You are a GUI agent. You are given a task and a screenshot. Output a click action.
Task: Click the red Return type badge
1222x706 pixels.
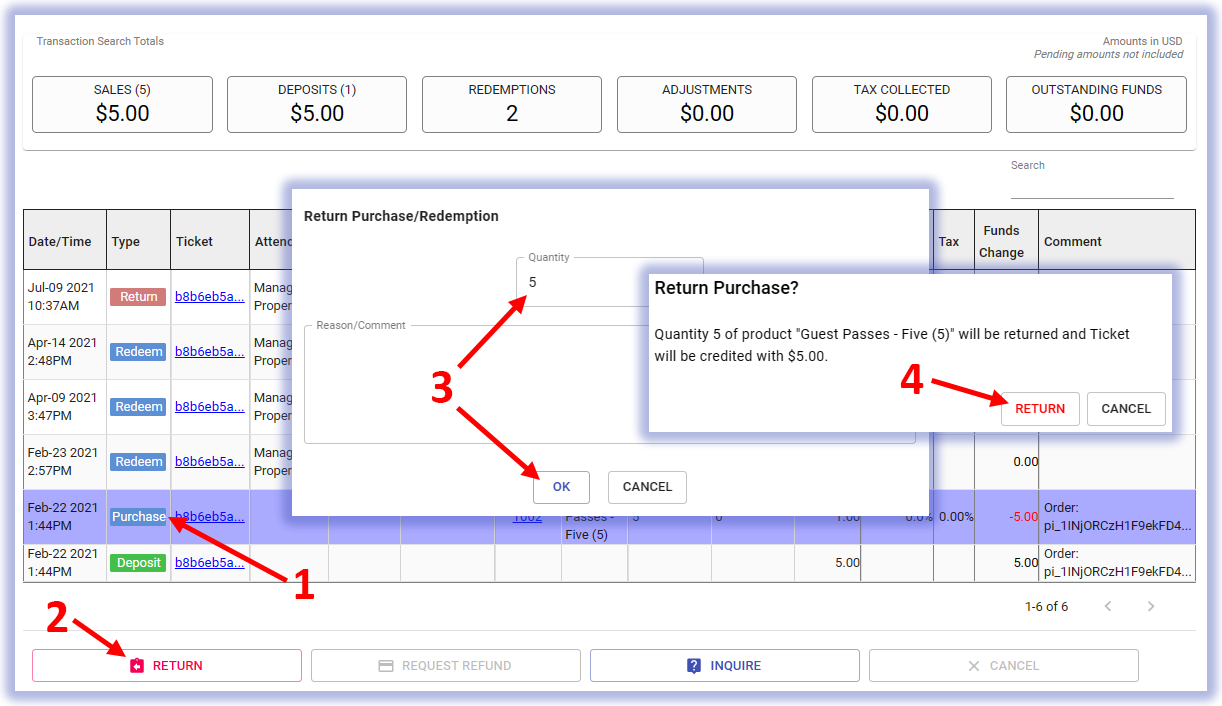click(x=138, y=297)
